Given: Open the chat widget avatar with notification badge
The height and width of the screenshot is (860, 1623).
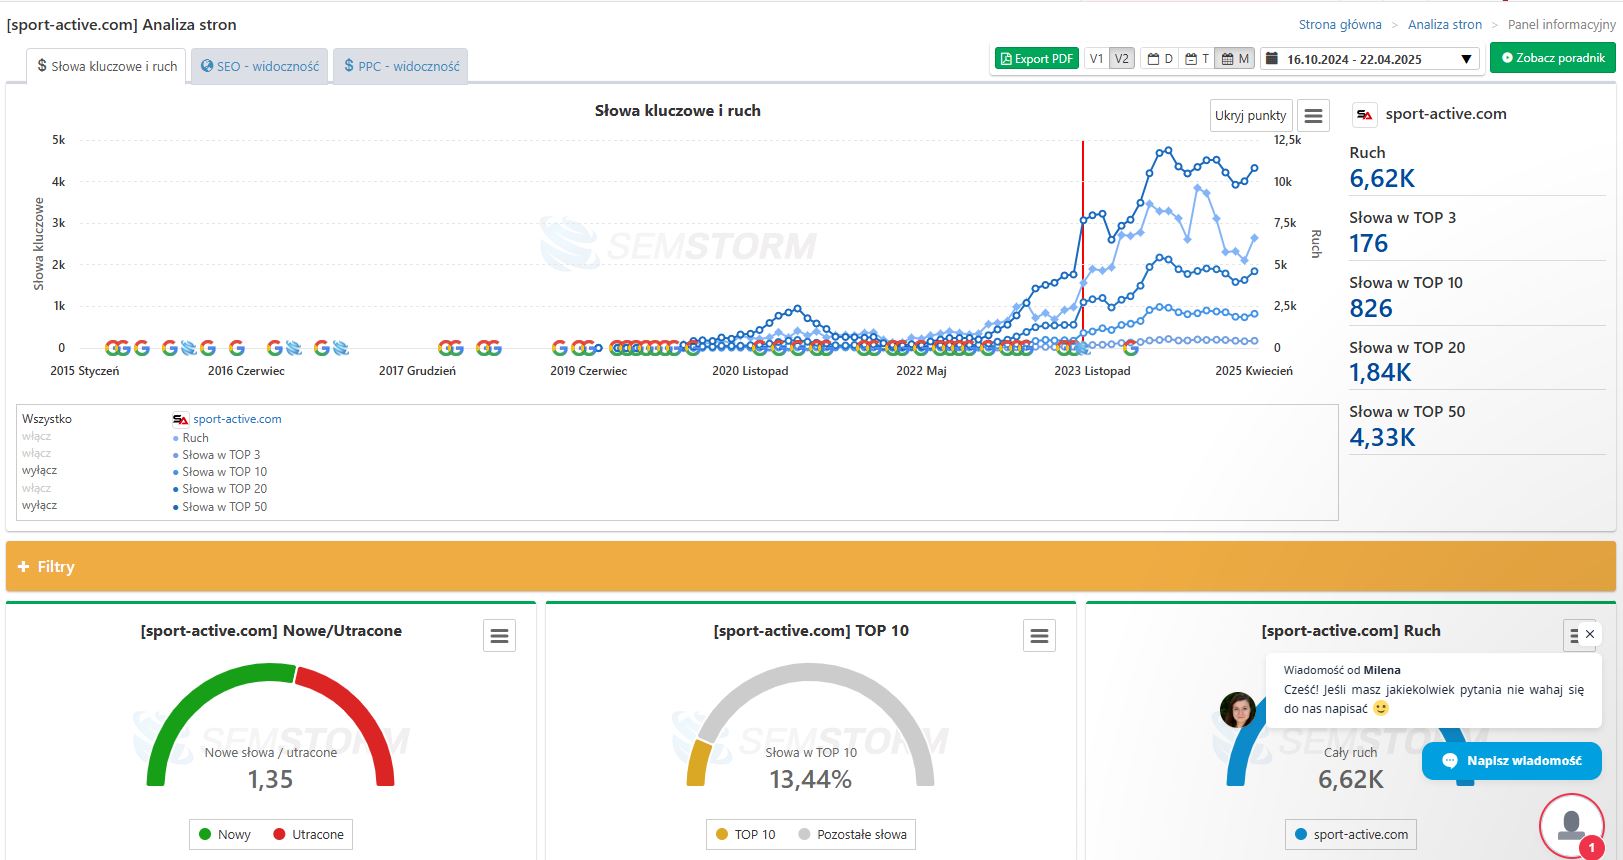Looking at the screenshot, I should [x=1572, y=826].
